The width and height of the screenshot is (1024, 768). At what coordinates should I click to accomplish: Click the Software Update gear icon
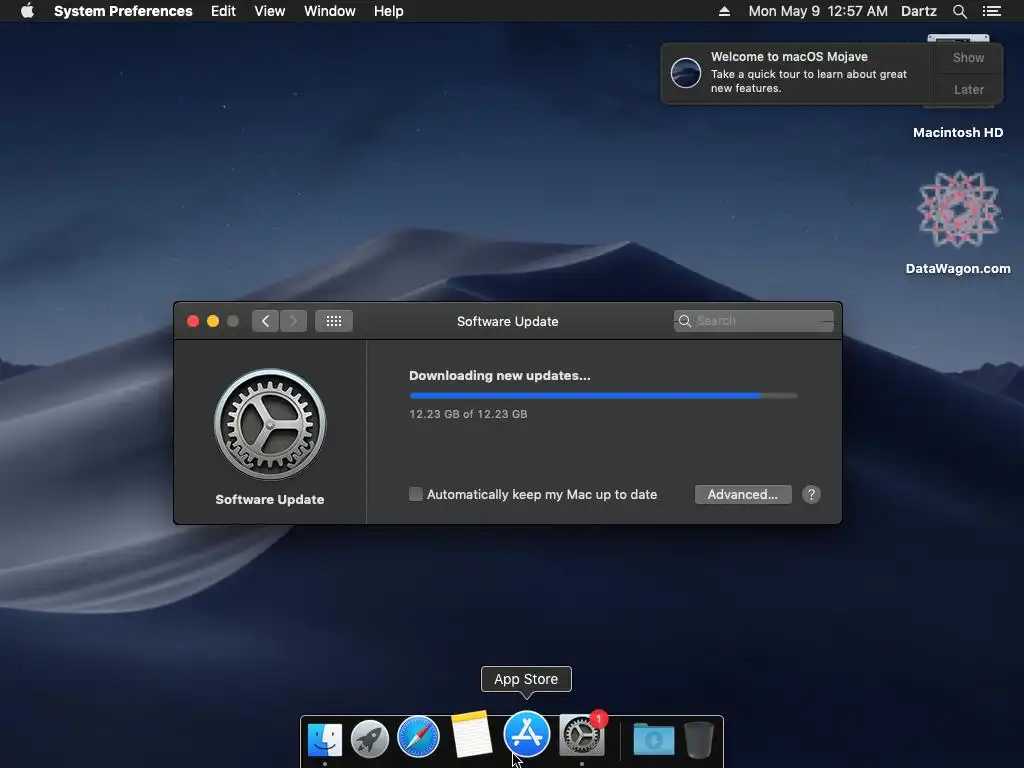[270, 424]
